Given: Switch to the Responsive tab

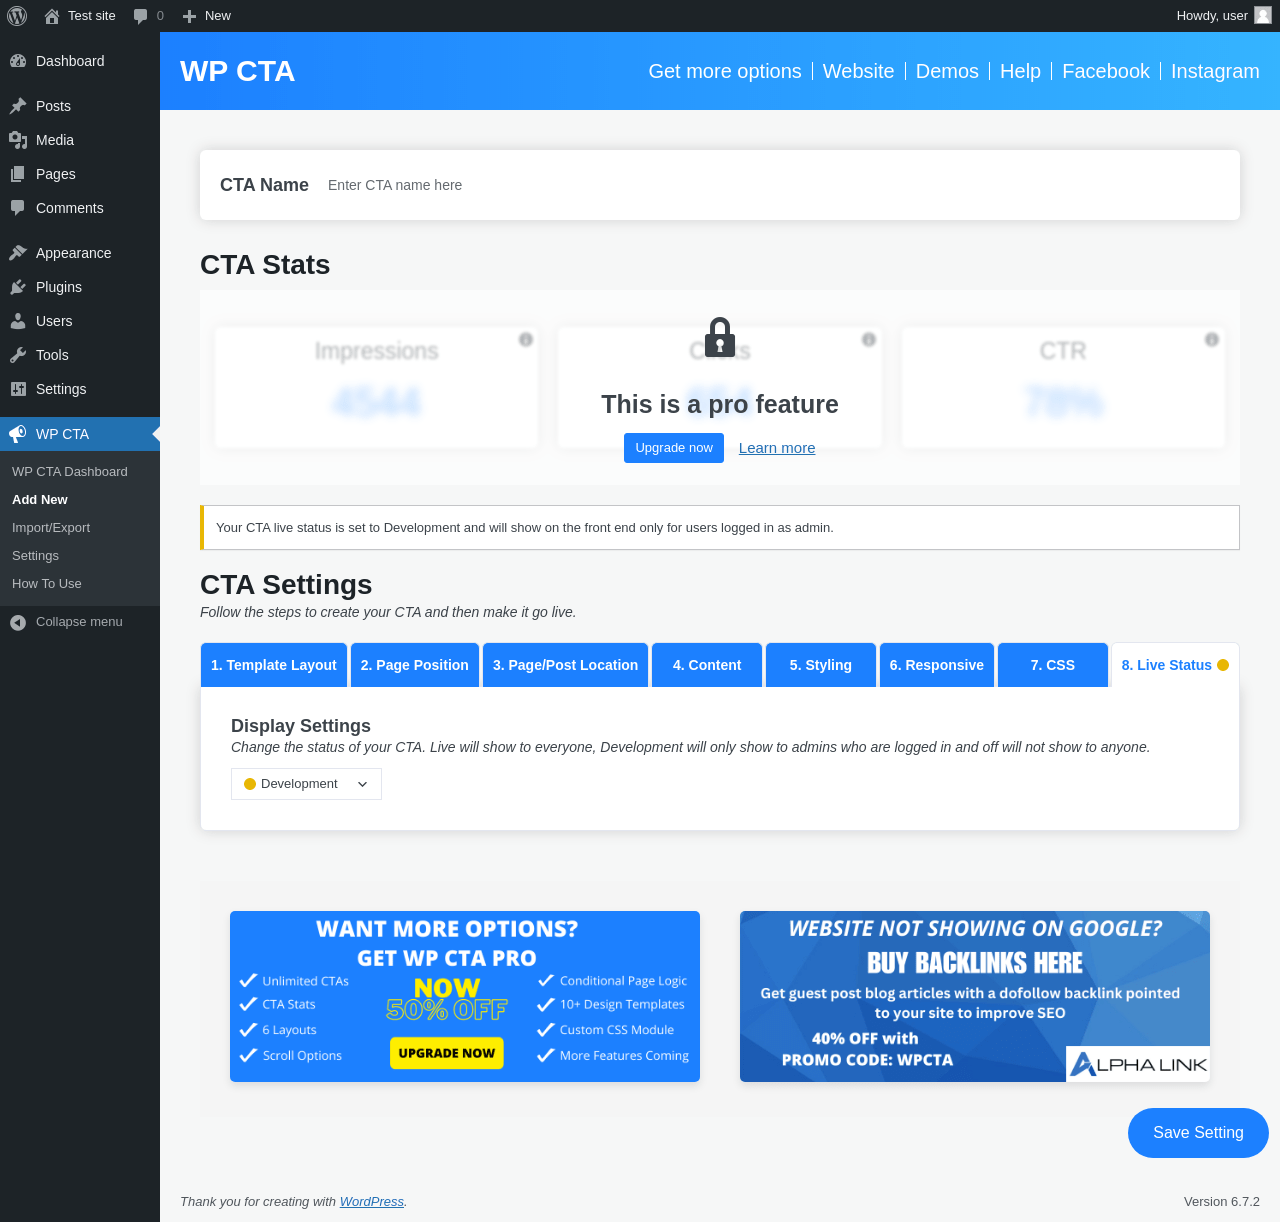Looking at the screenshot, I should click(937, 665).
